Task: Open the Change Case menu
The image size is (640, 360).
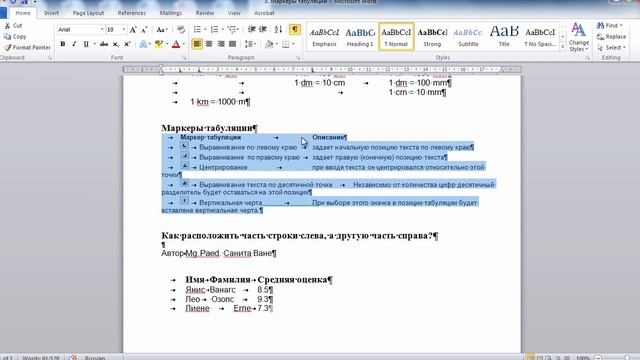Action: click(x=162, y=29)
